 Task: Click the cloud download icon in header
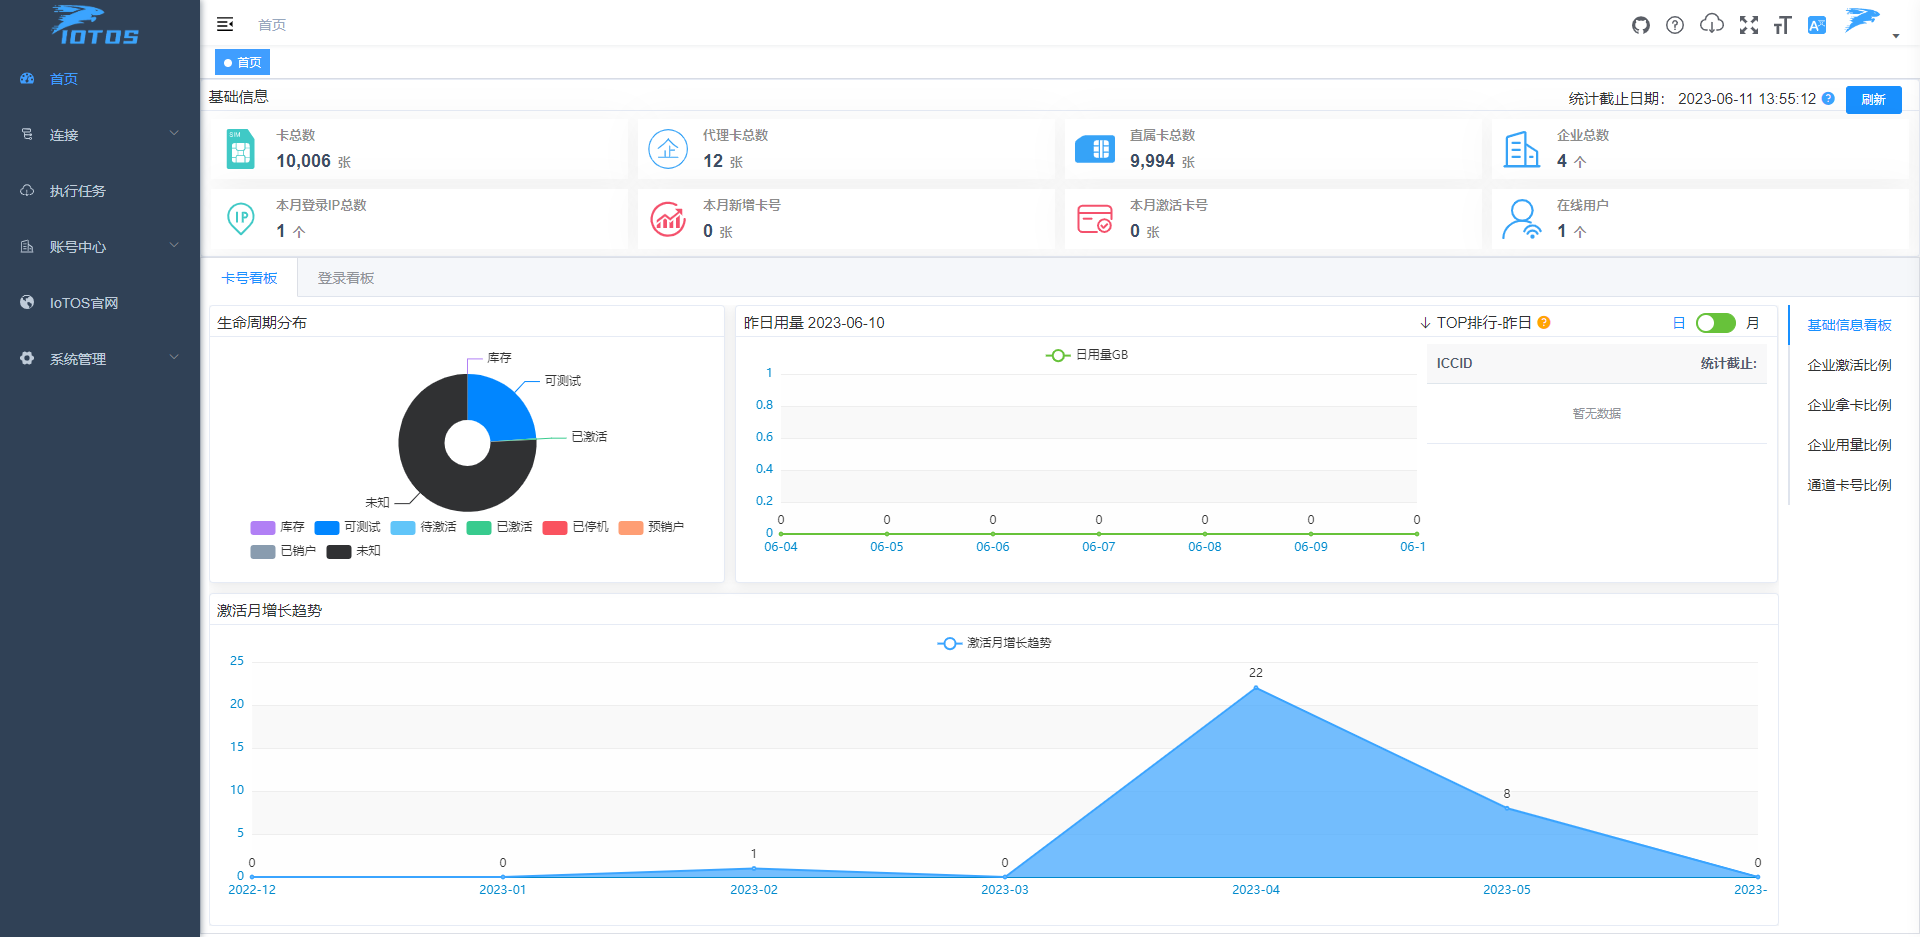1712,24
